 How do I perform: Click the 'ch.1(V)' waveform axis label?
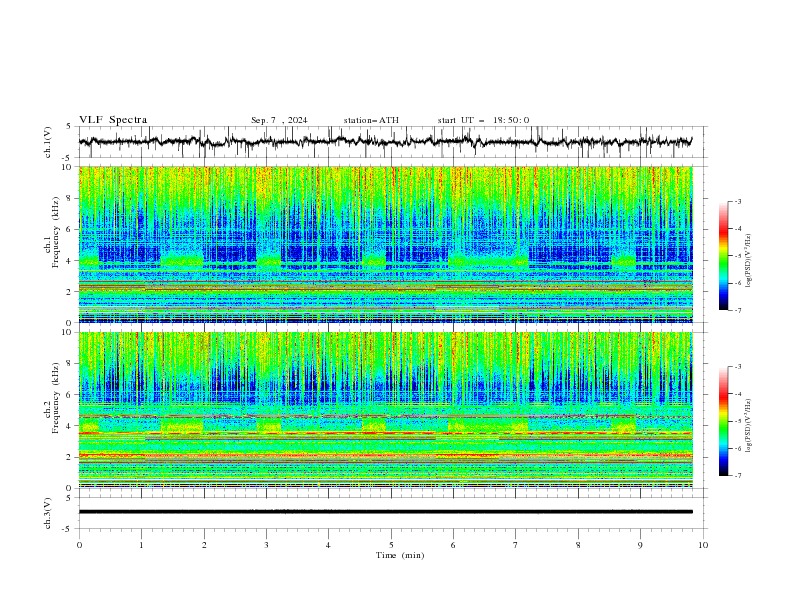(48, 142)
